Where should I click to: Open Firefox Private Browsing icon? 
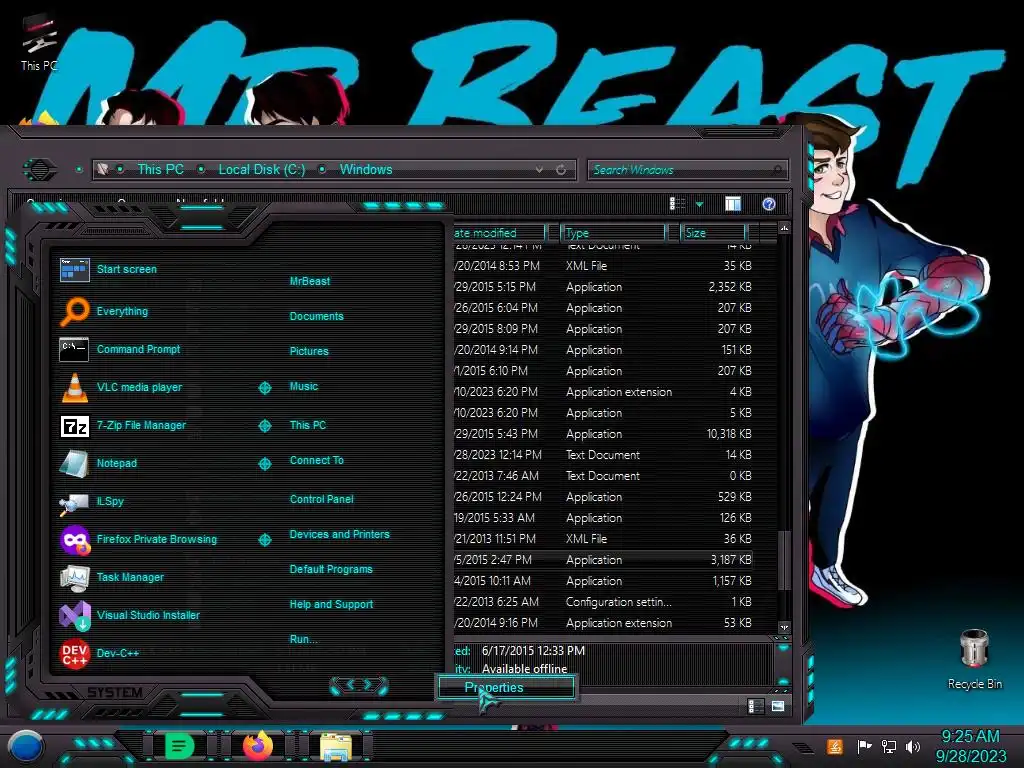click(75, 539)
